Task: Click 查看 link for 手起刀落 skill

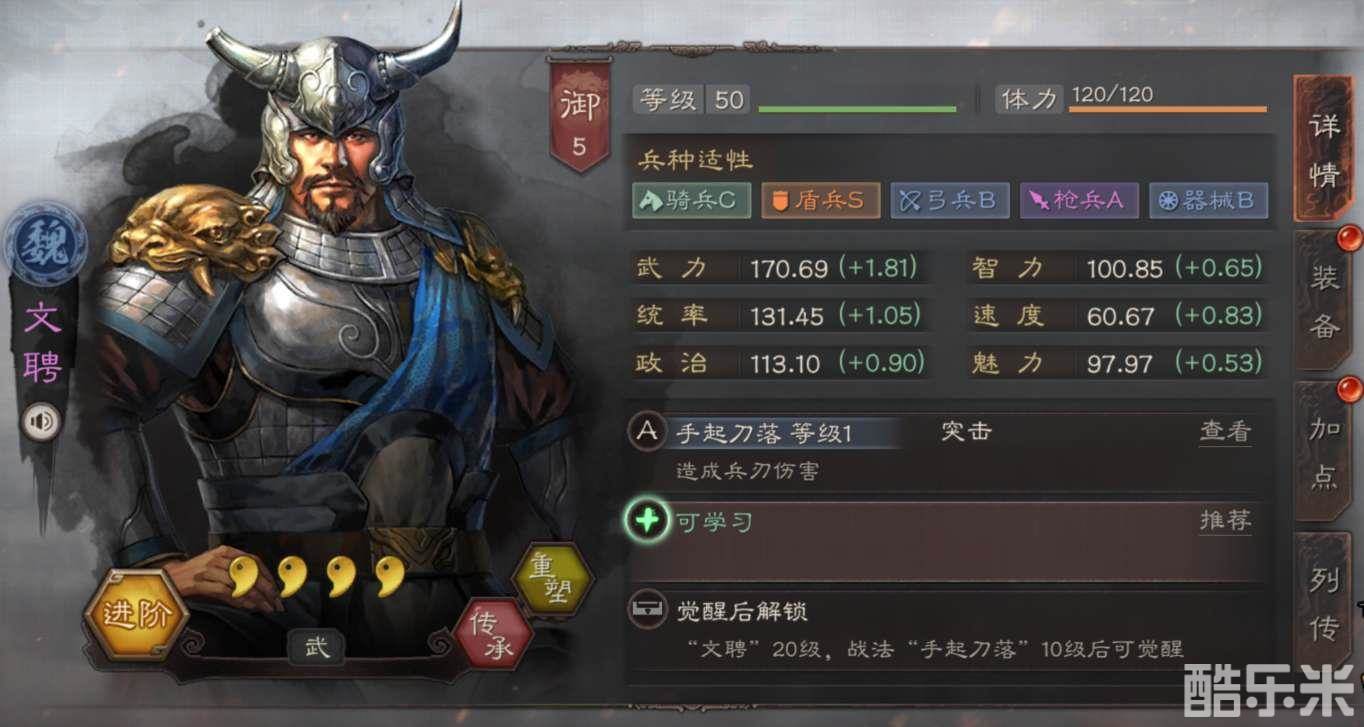Action: [x=1225, y=432]
